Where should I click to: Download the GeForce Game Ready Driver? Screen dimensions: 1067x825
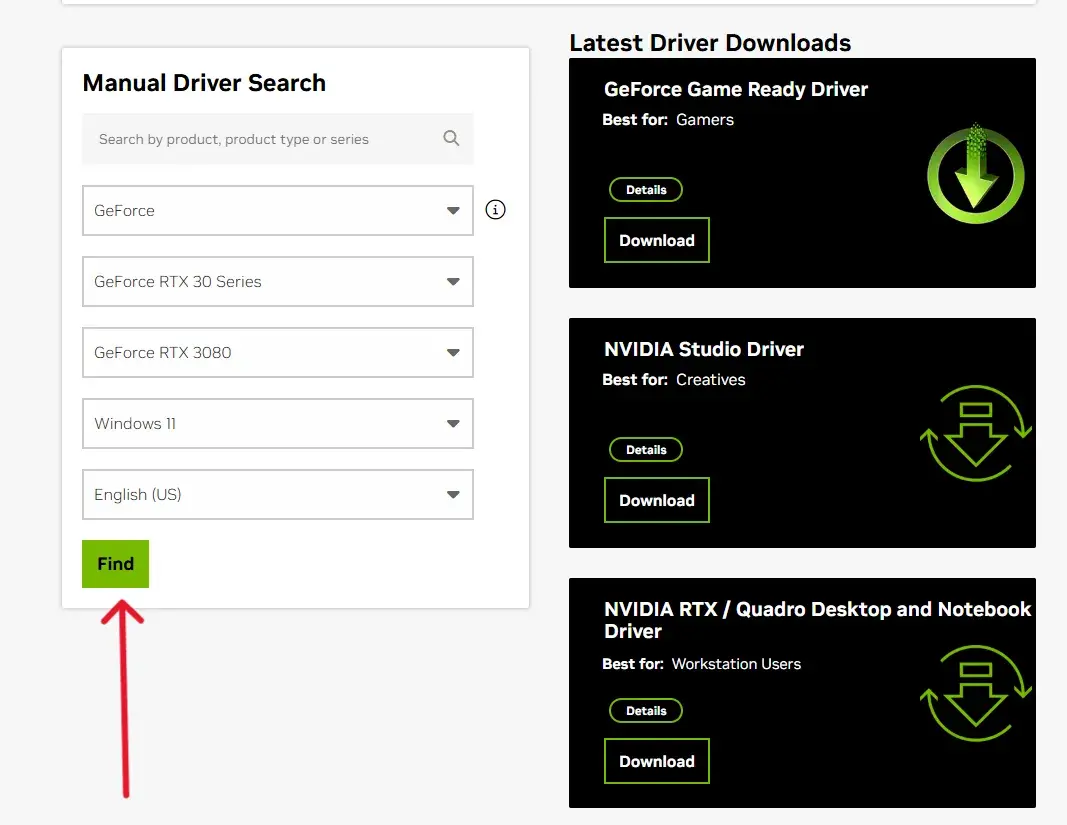(656, 241)
